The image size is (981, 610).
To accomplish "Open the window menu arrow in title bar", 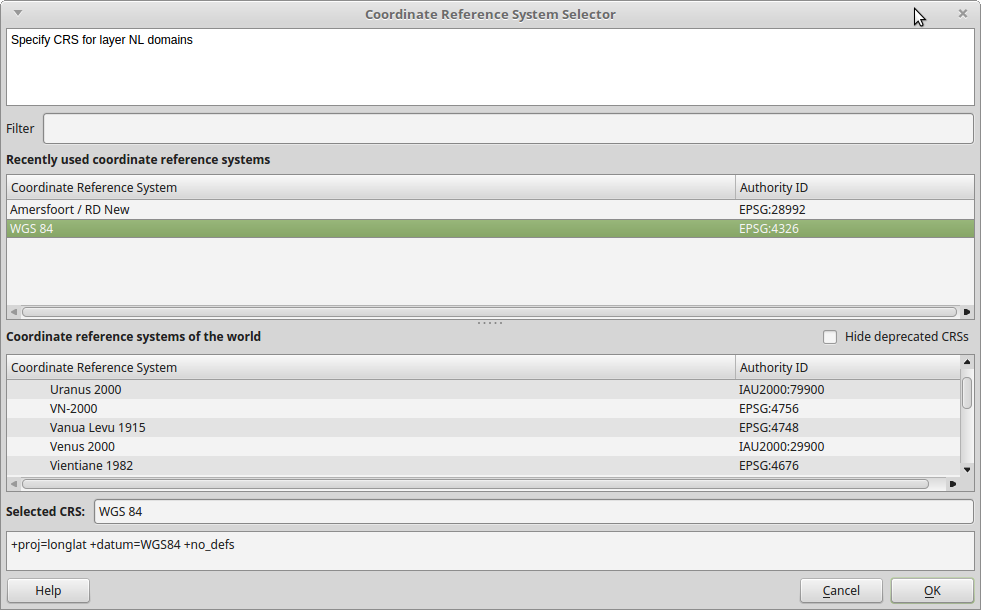I will 18,14.
